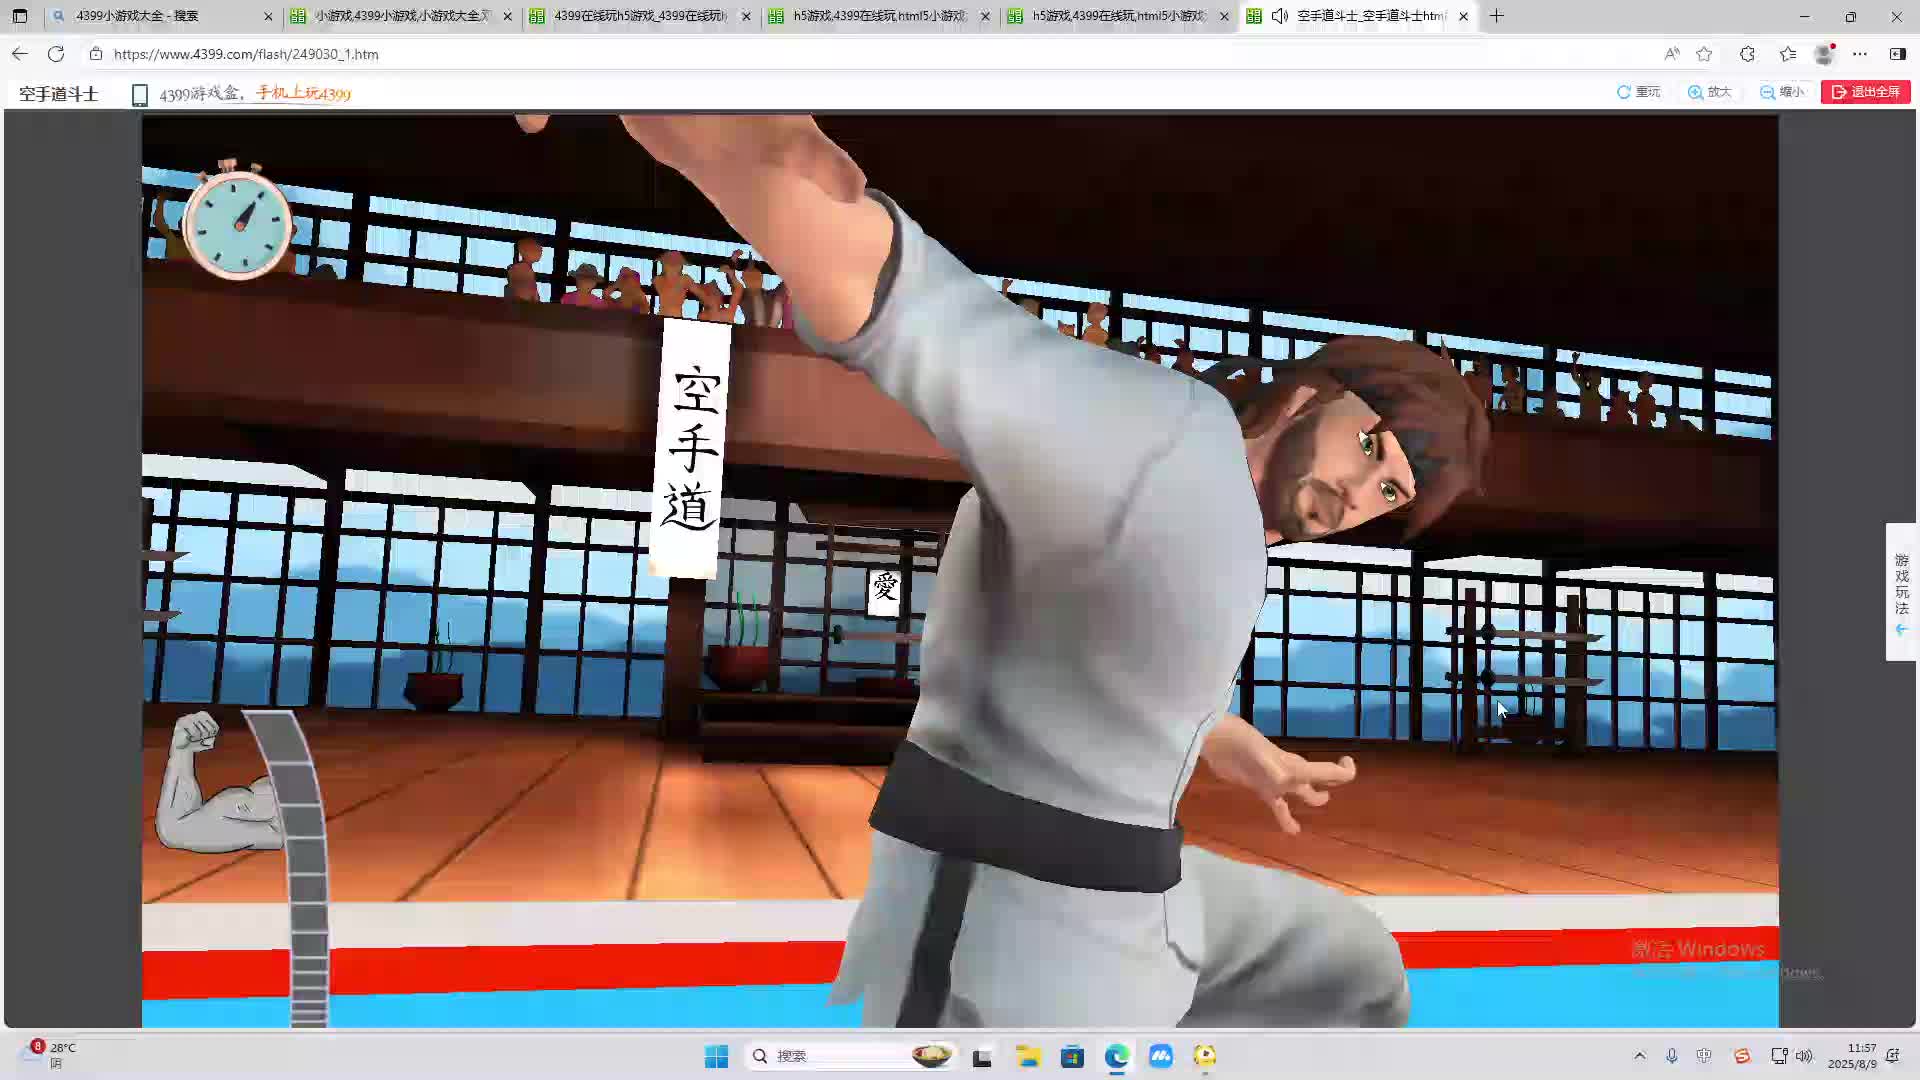Reload the page with refresh icon
Screen dimensions: 1920x1080
coord(56,54)
